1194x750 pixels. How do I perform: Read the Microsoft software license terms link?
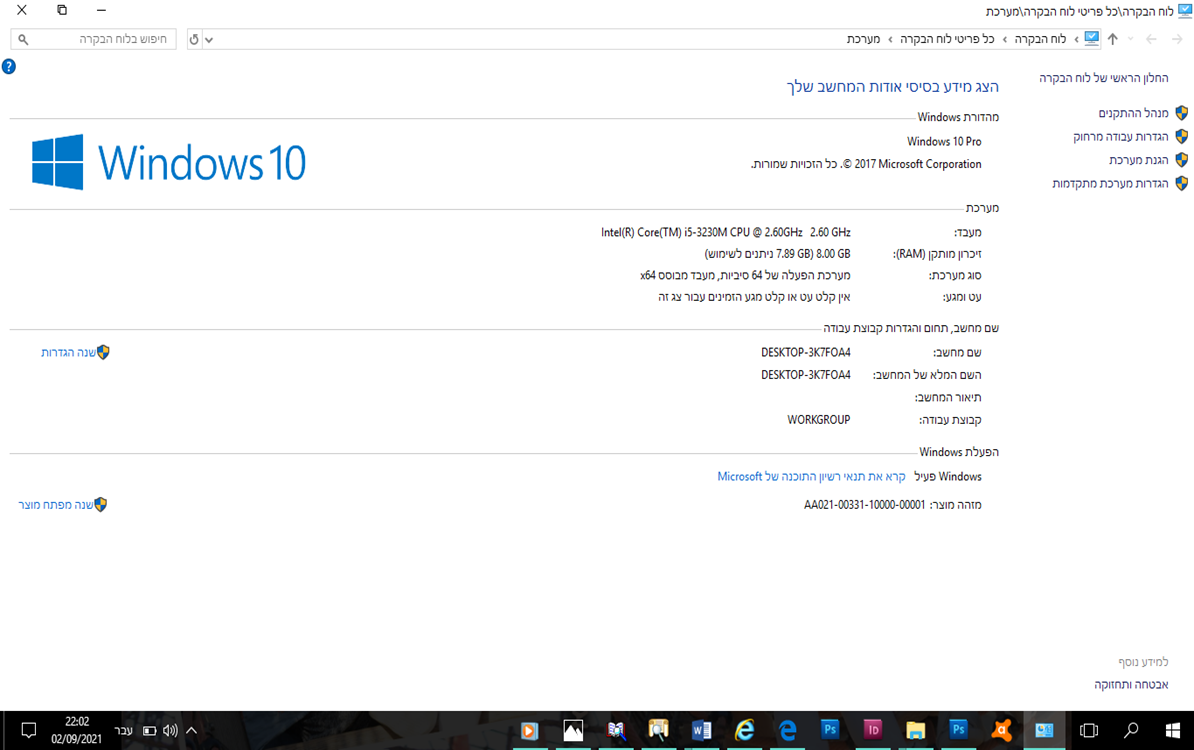tap(811, 477)
